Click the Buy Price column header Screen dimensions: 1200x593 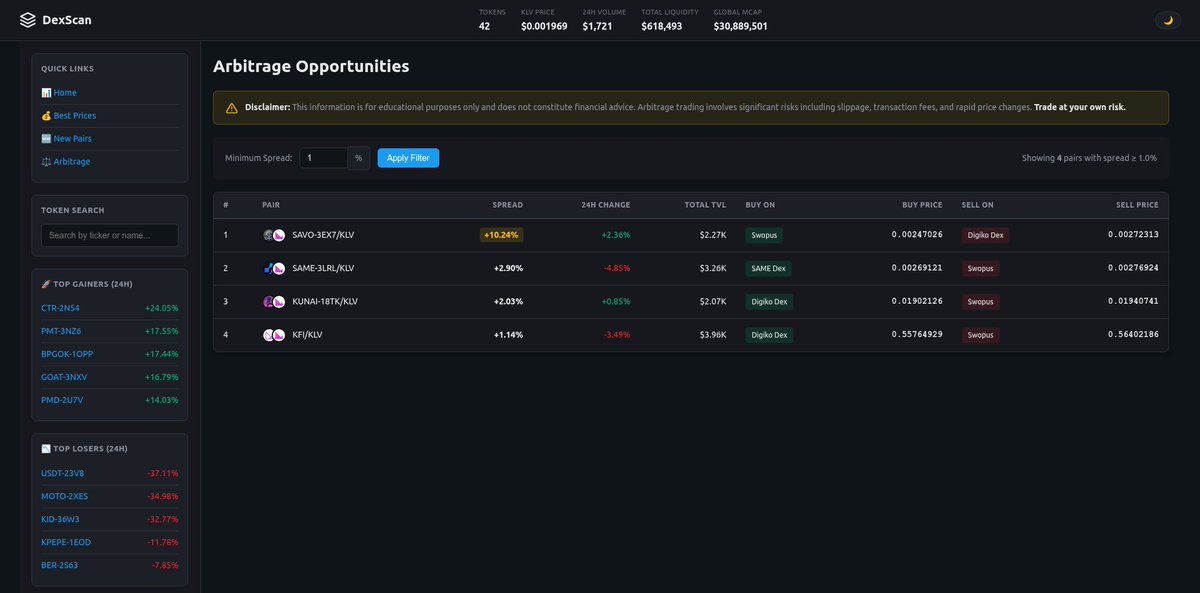[x=922, y=205]
